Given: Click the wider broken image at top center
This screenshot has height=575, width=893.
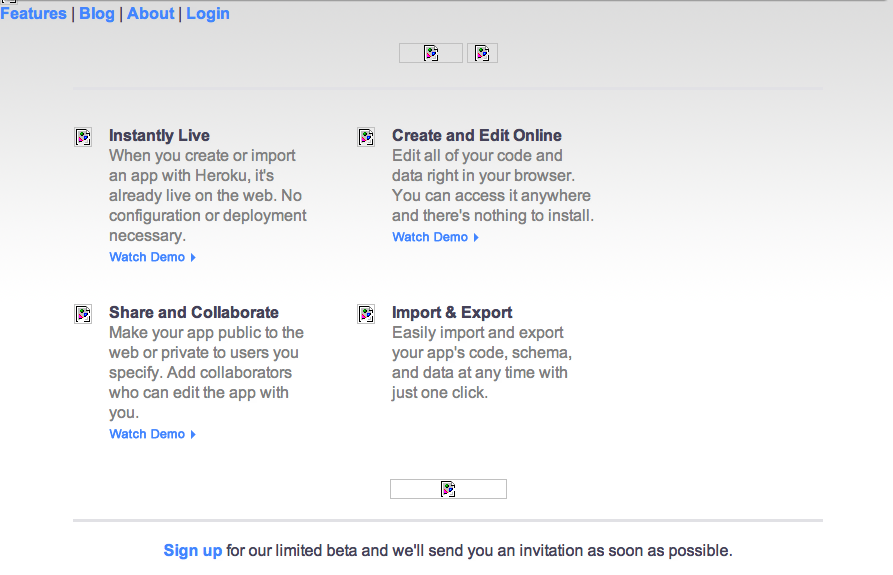Looking at the screenshot, I should (x=431, y=53).
